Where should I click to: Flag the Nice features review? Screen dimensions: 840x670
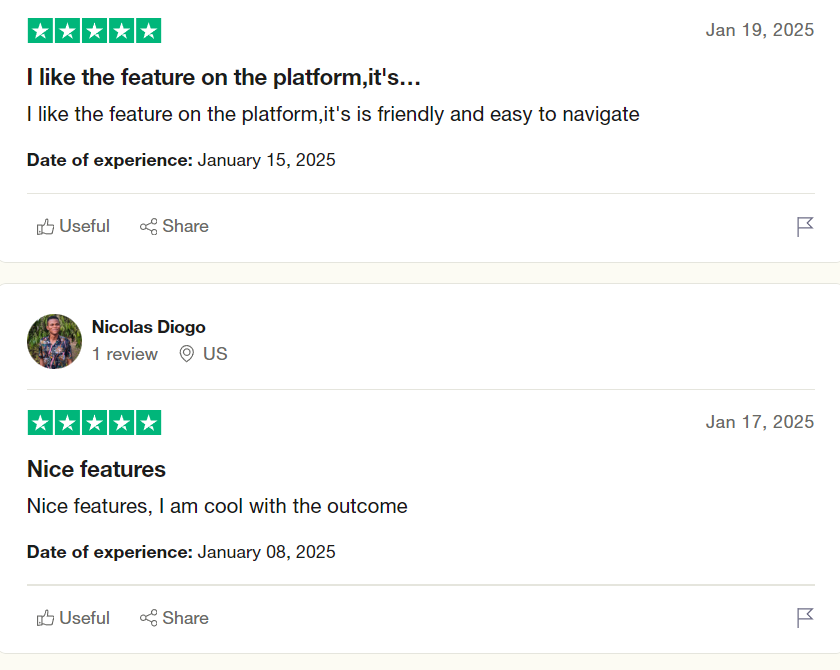(805, 618)
